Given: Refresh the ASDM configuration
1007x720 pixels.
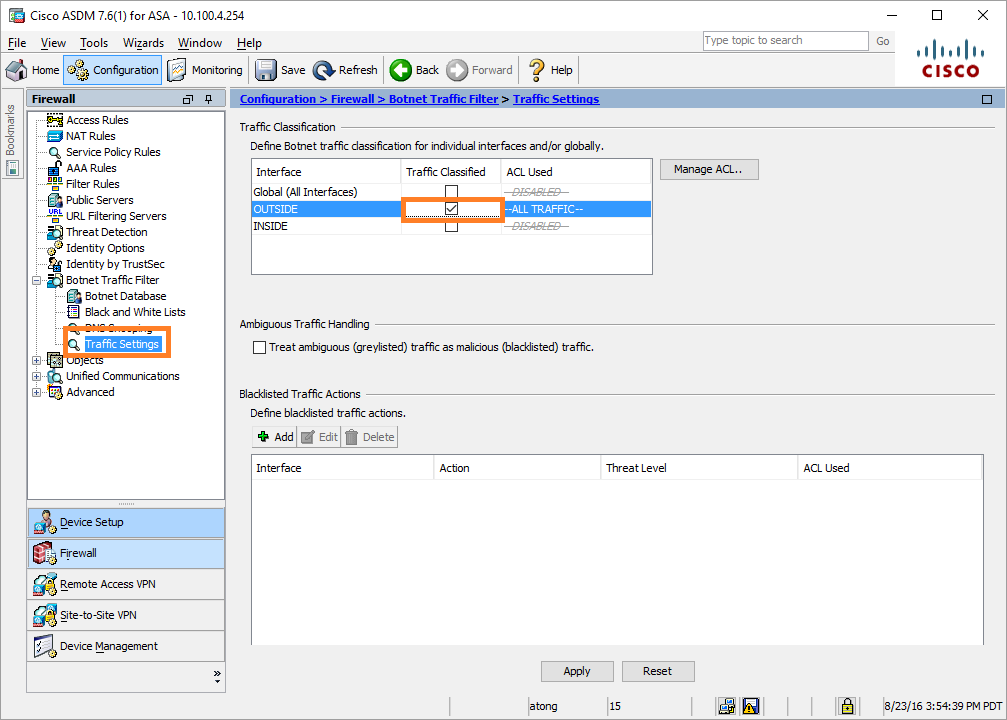Looking at the screenshot, I should click(345, 70).
